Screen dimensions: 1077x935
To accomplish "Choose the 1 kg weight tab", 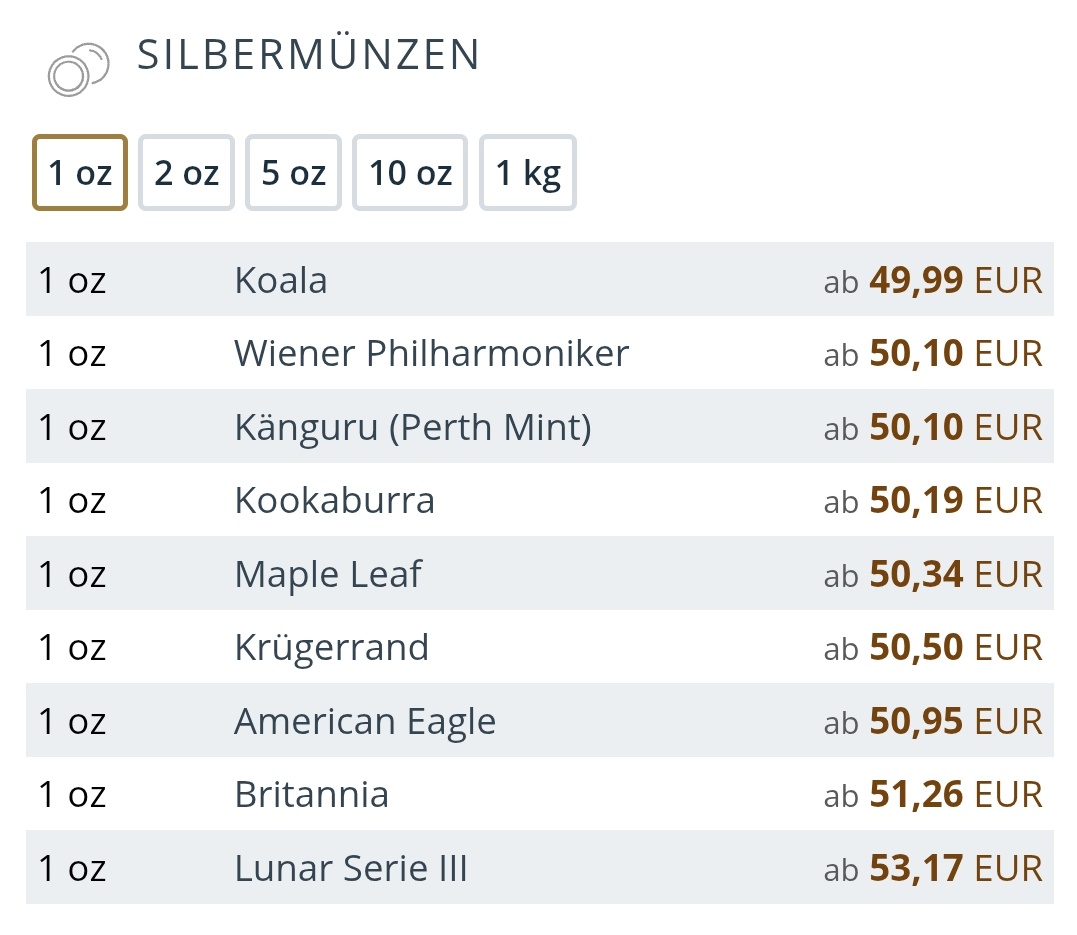I will (528, 173).
